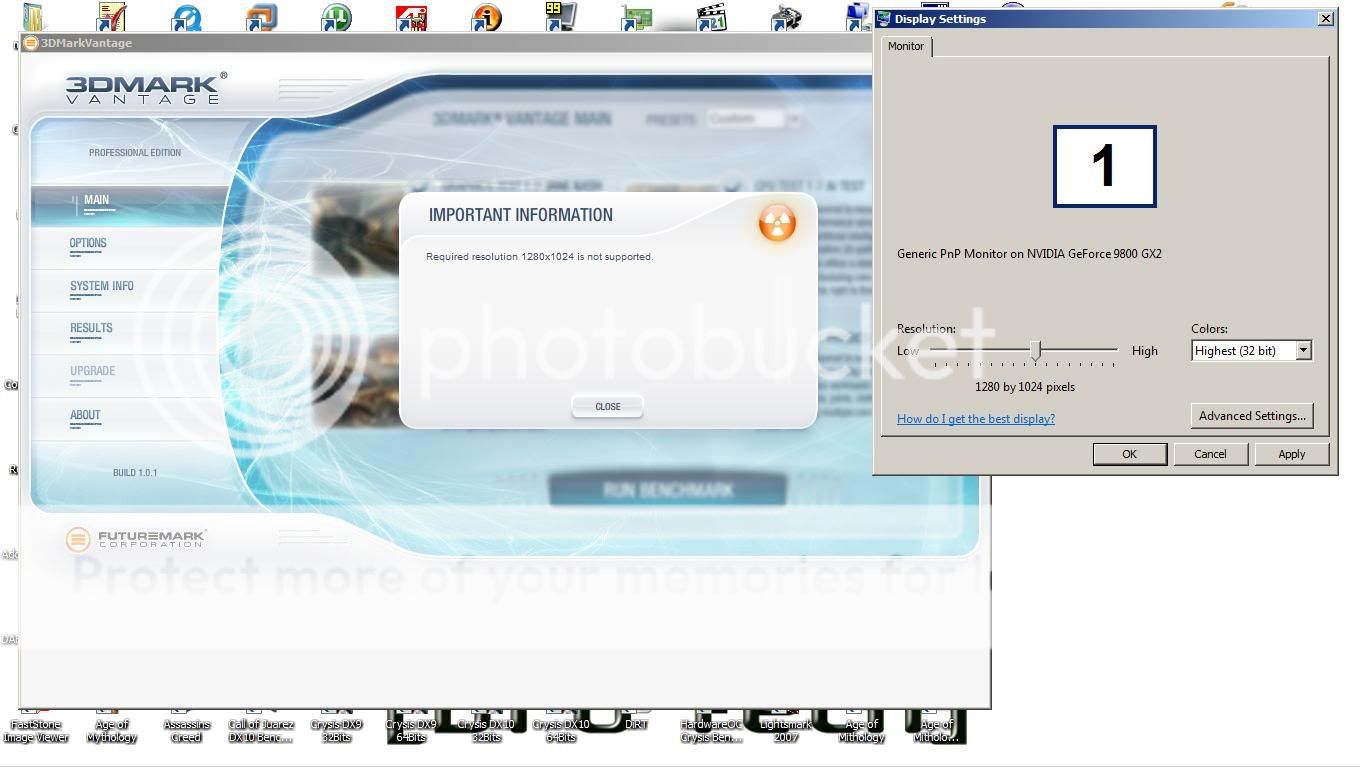
Task: Click the BUILD 1.0.1 version text
Action: point(135,473)
